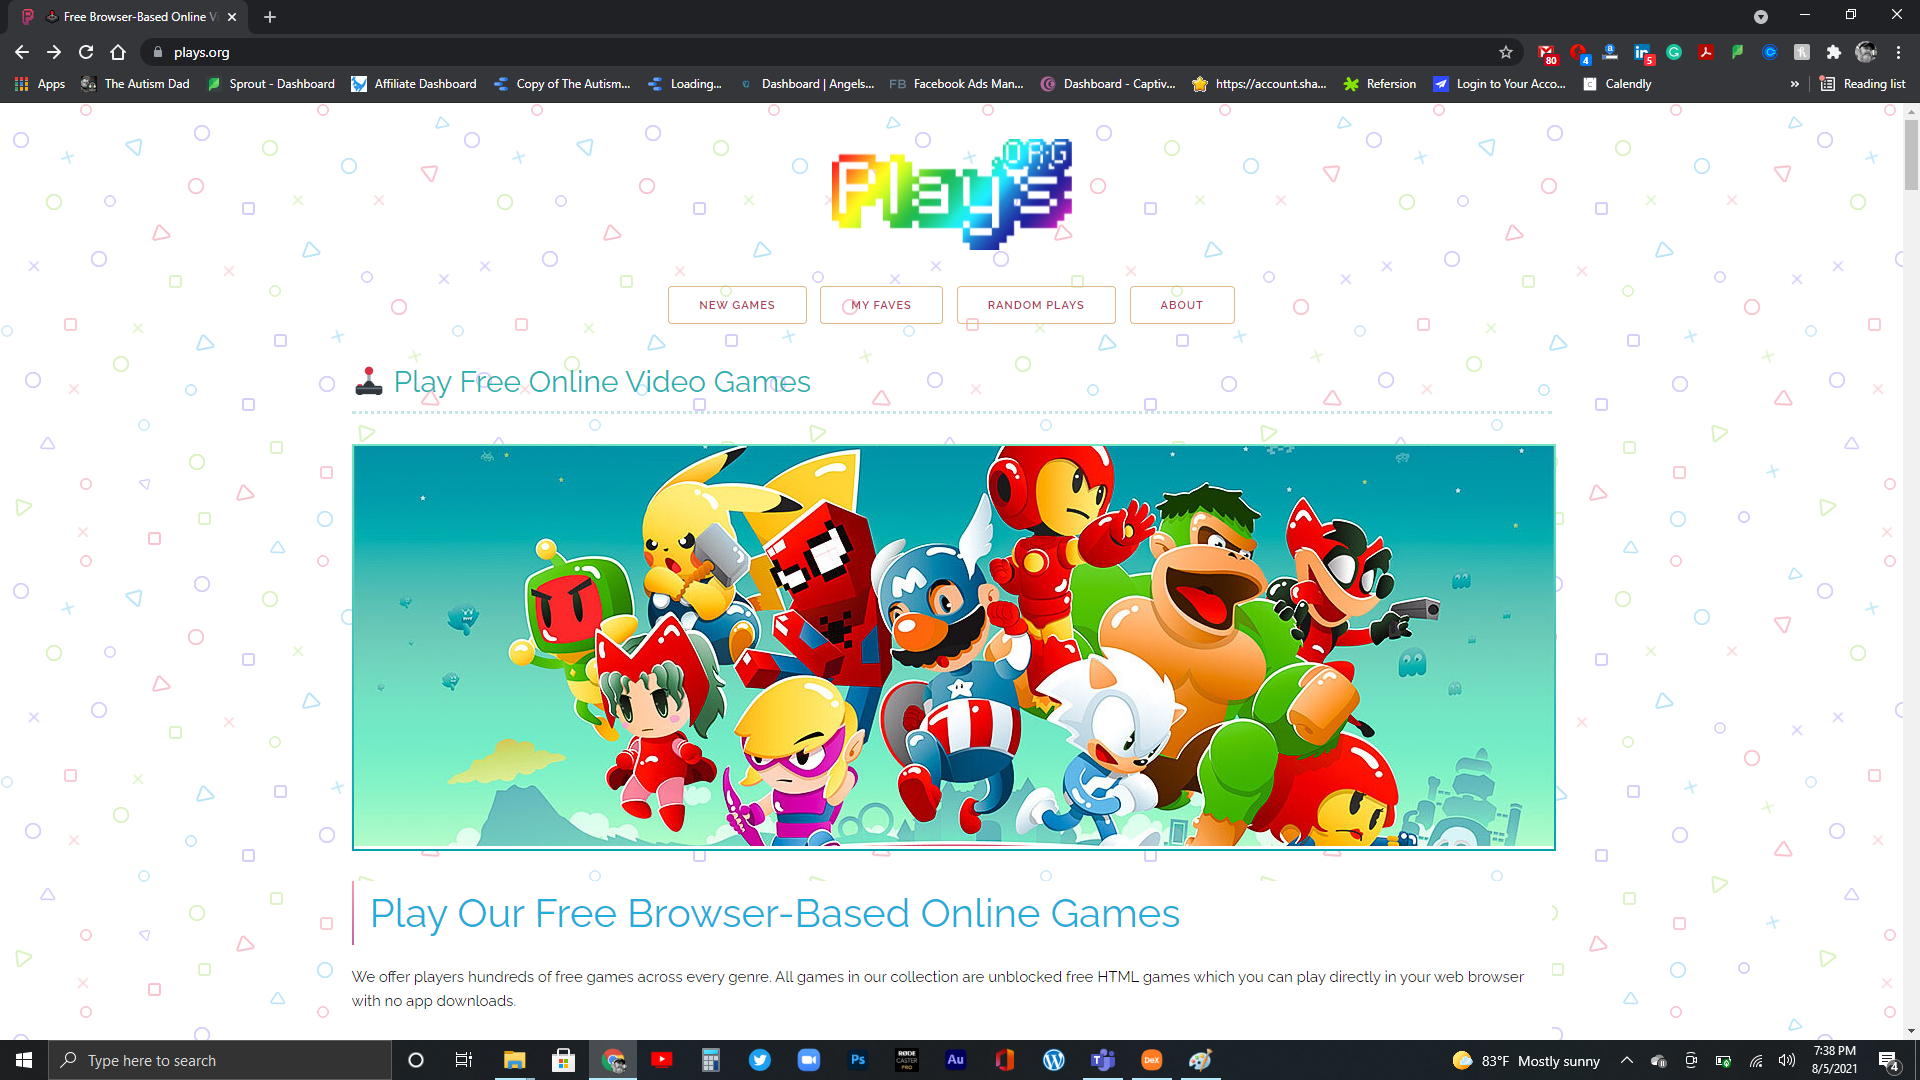Open the Windows Start menu
Screen dimensions: 1920x1080
click(x=24, y=1060)
